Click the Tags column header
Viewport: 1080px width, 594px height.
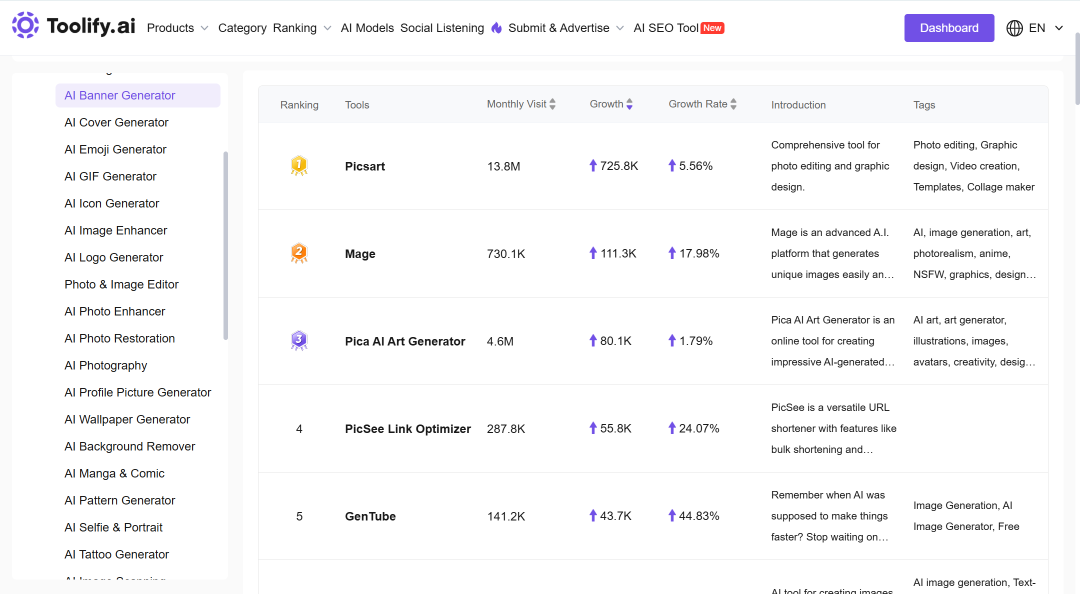tap(924, 105)
